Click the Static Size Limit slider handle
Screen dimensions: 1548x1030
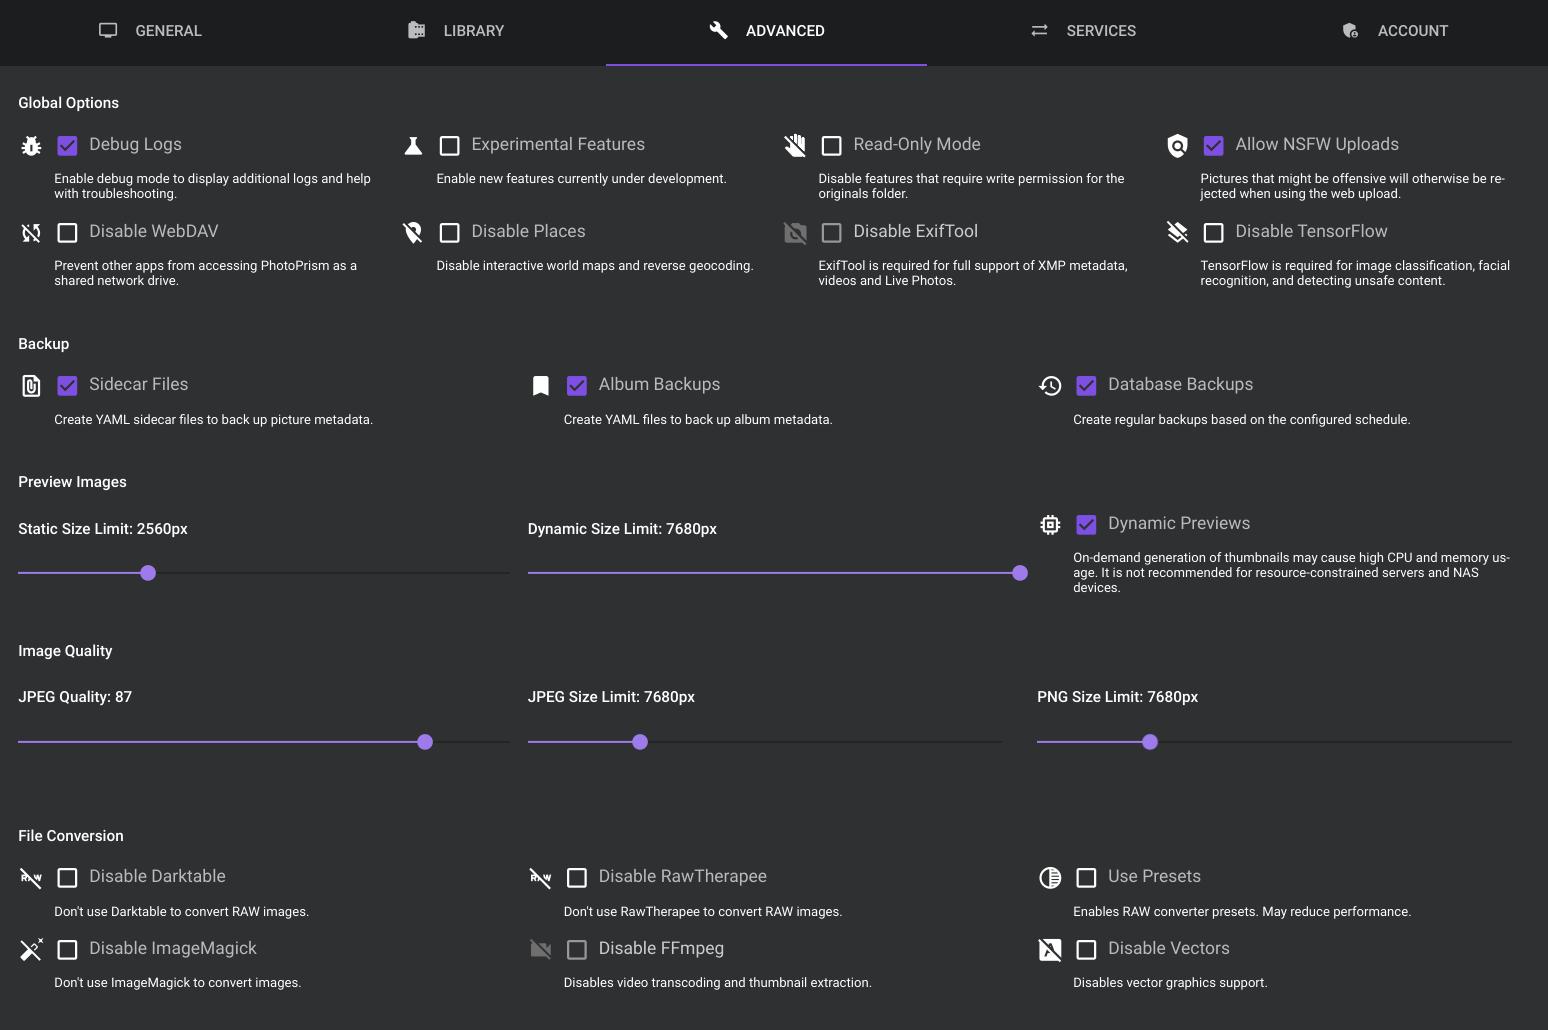point(148,573)
